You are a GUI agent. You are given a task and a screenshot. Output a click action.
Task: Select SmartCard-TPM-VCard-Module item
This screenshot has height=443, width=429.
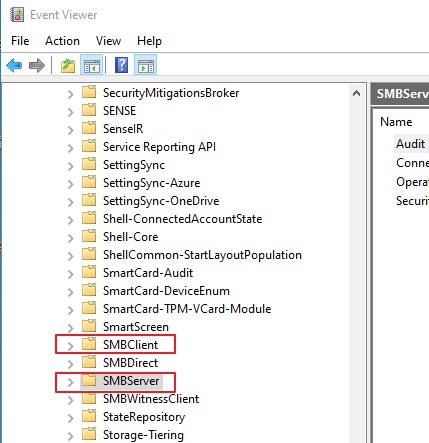pos(187,309)
